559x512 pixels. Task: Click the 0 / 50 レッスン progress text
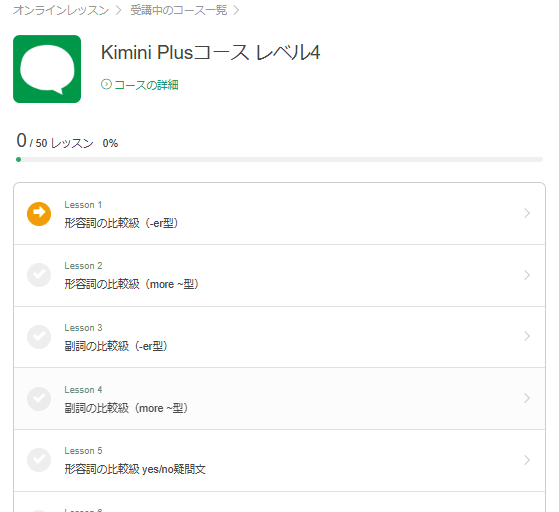55,141
